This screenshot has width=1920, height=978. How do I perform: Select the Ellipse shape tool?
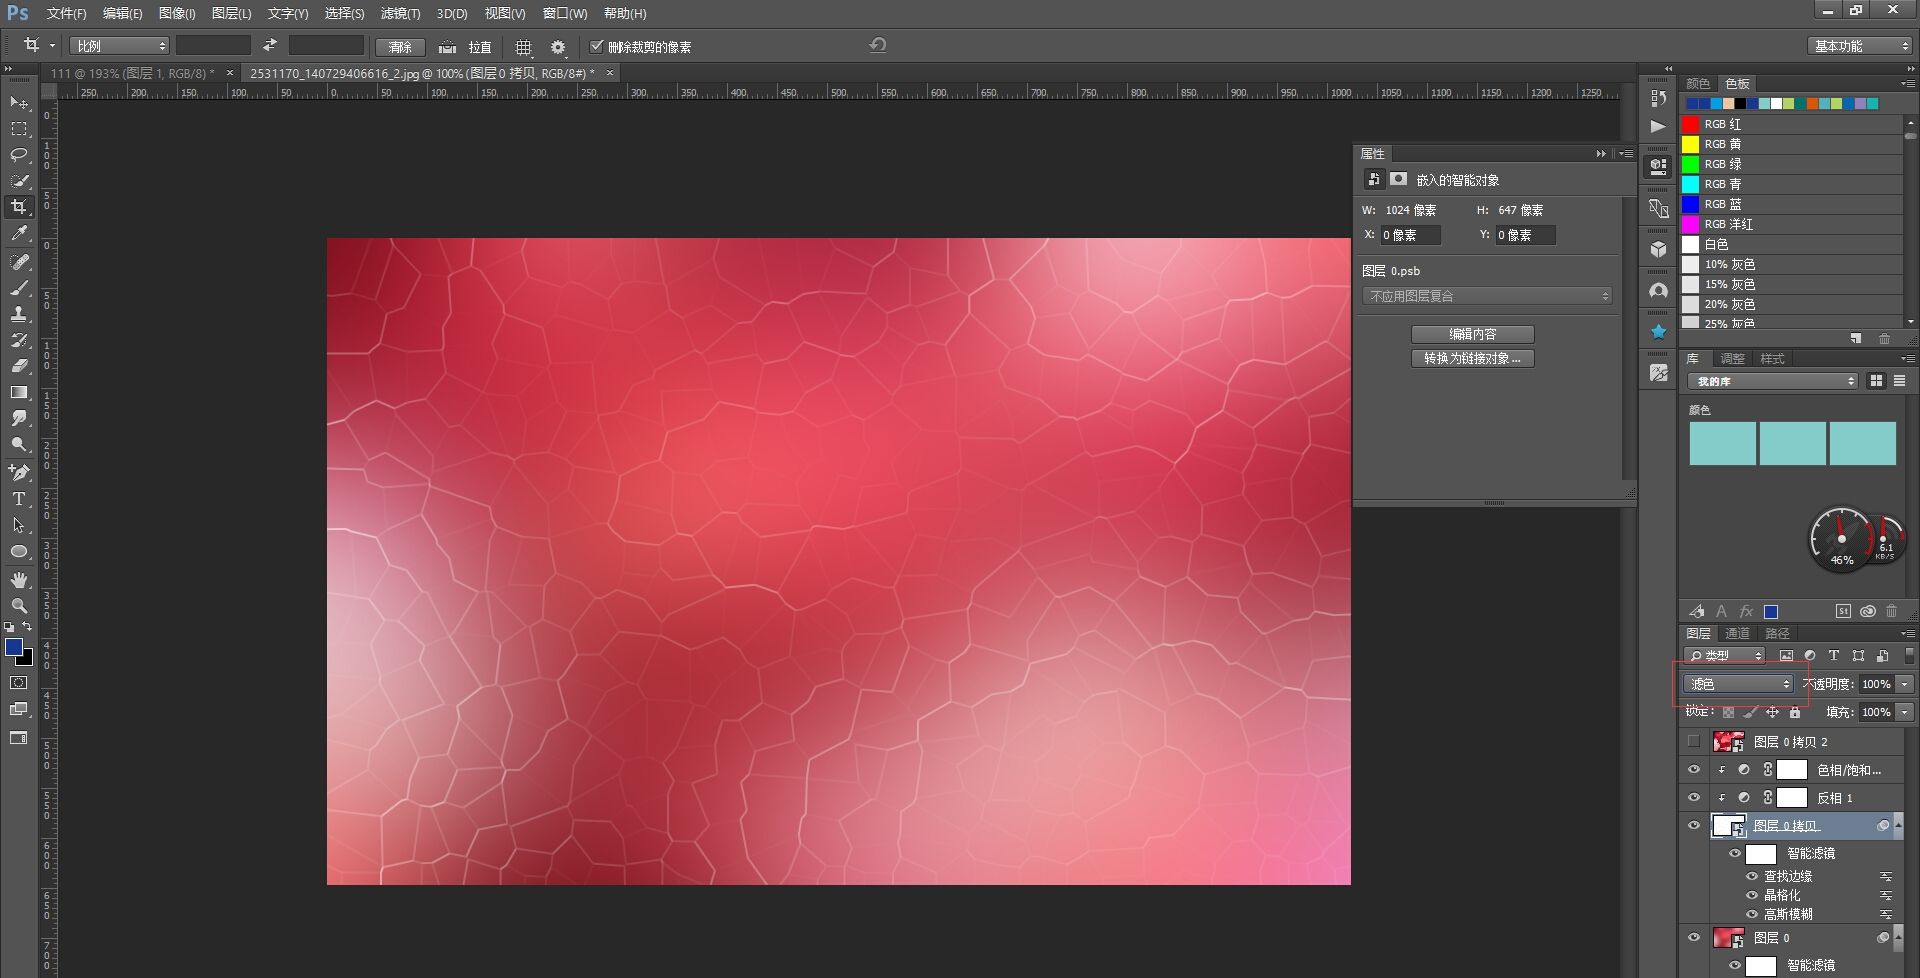(x=19, y=551)
